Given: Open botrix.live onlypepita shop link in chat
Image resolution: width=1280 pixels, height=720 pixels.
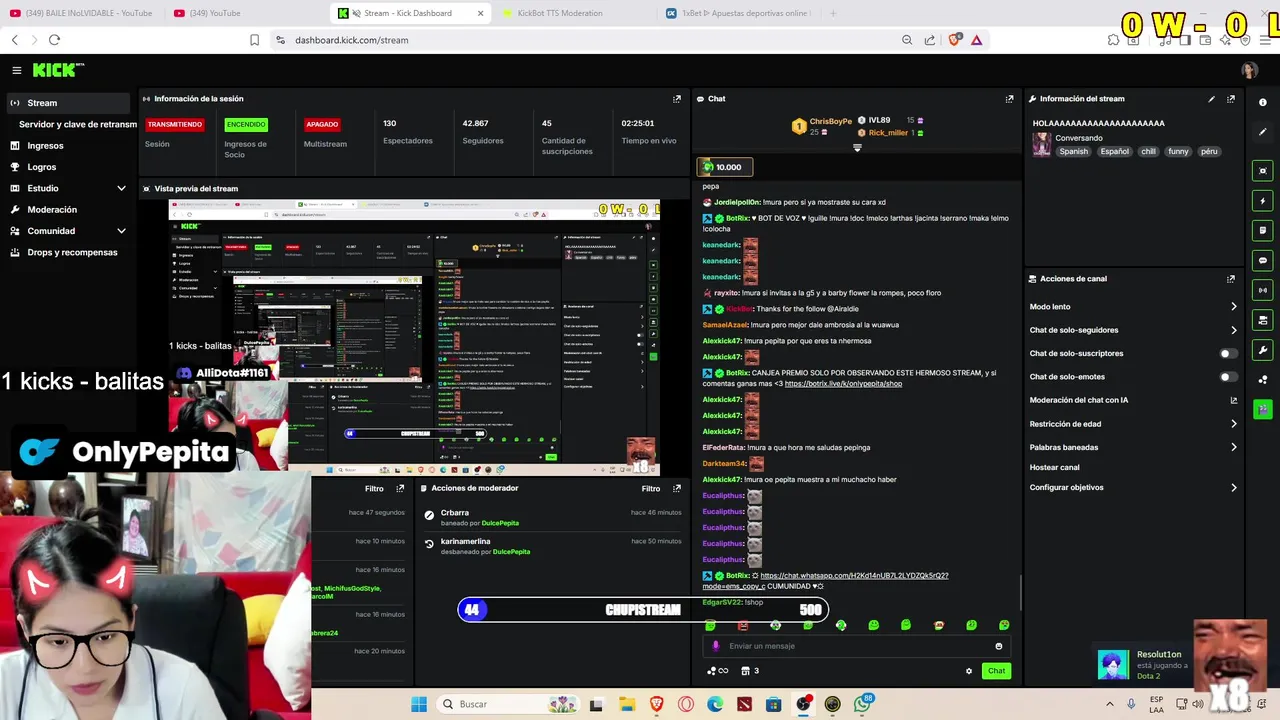Looking at the screenshot, I should pyautogui.click(x=843, y=384).
